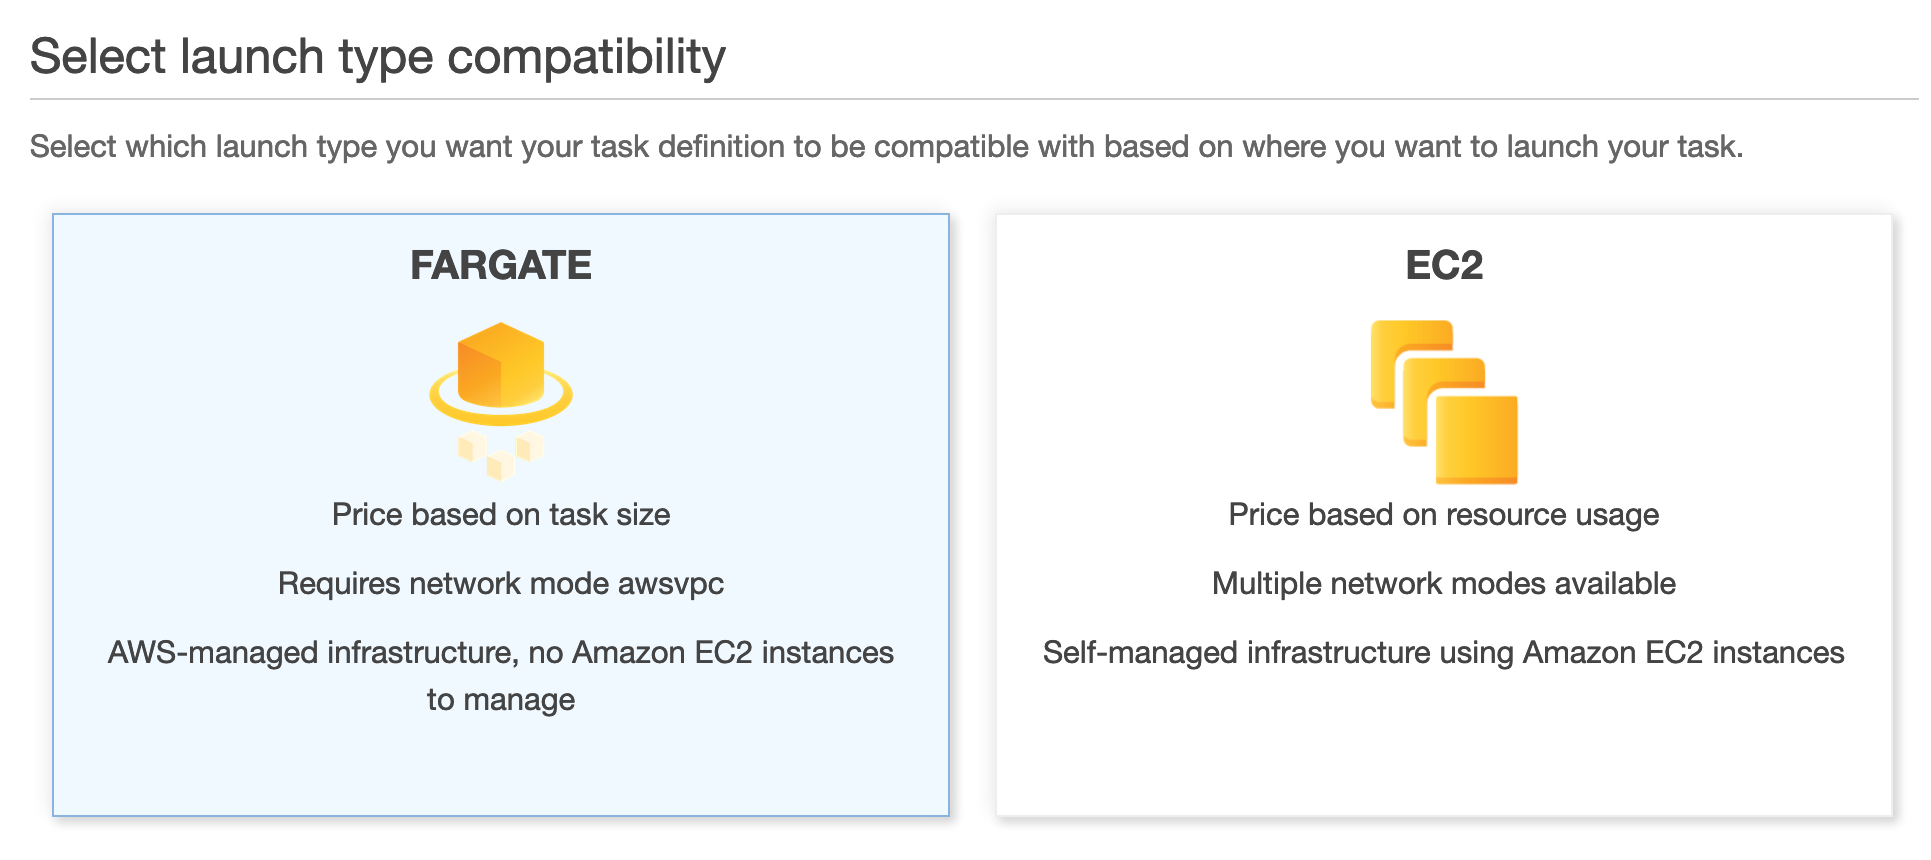The height and width of the screenshot is (860, 1931).
Task: Choose the FARGATE card title
Action: coord(501,265)
